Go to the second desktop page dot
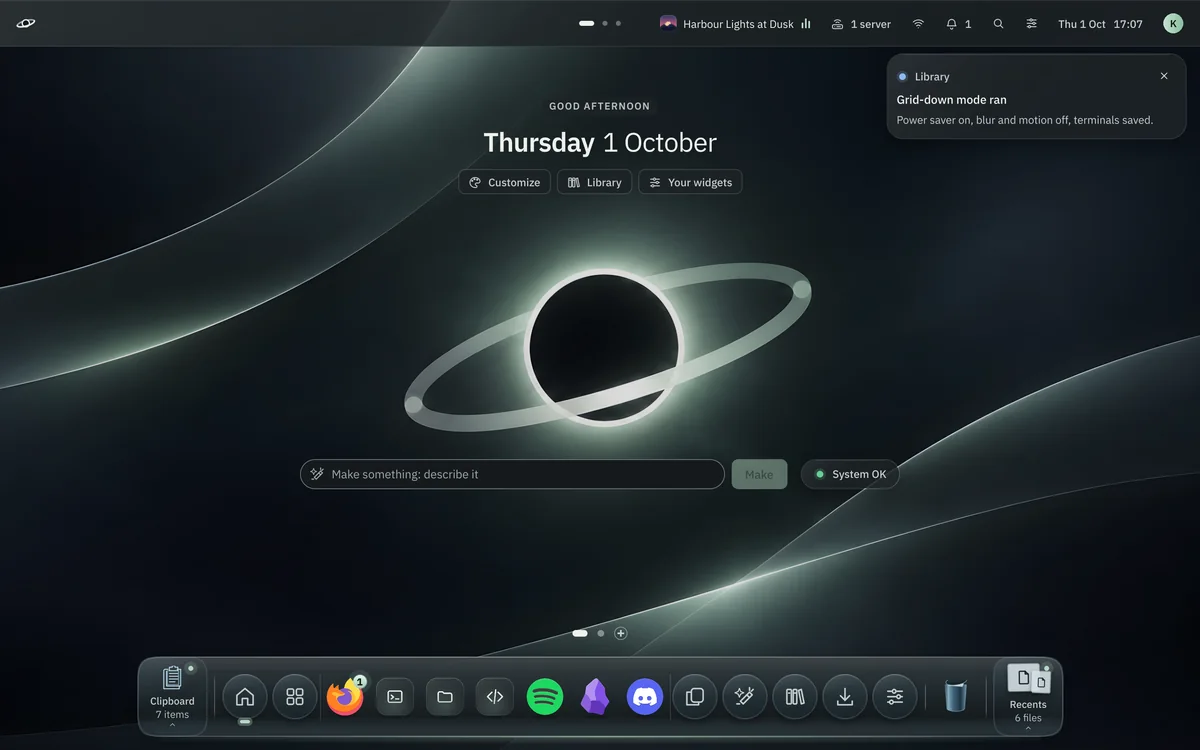 click(x=600, y=633)
